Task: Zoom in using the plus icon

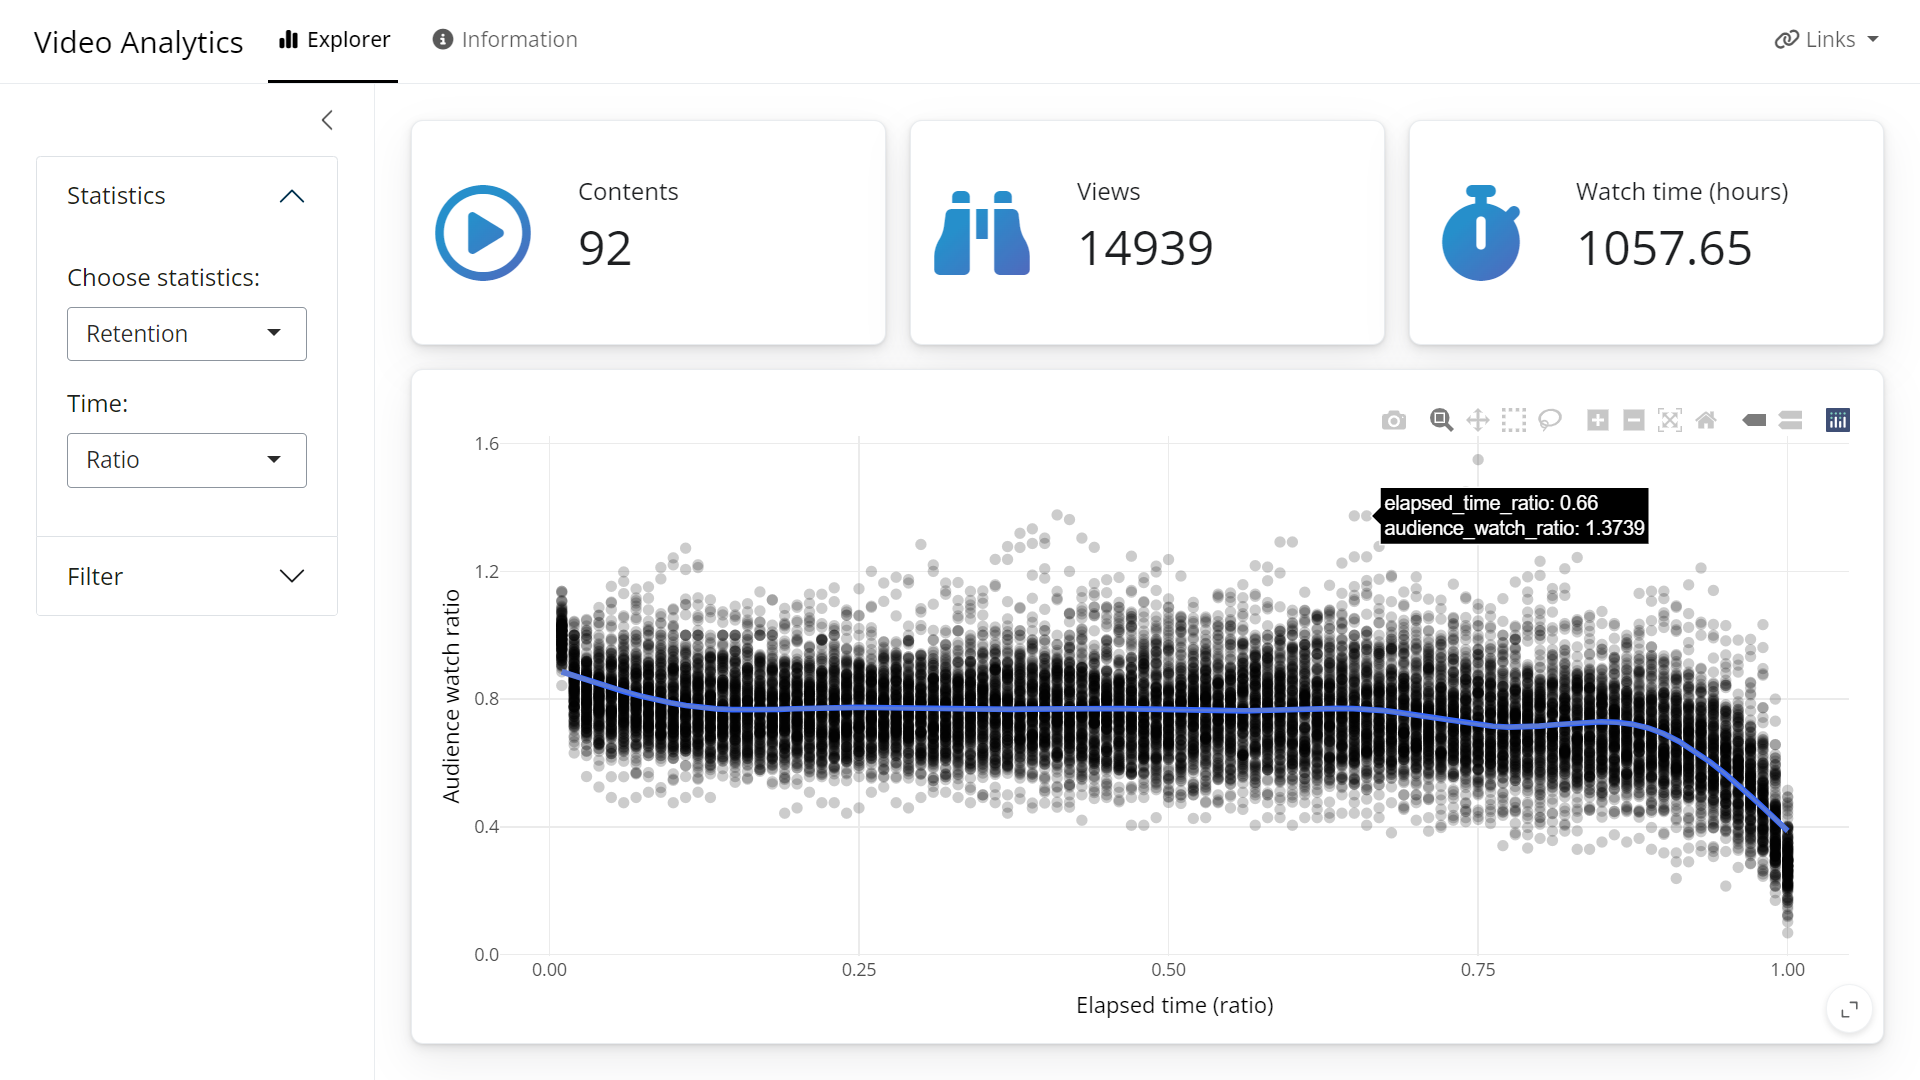Action: (1597, 420)
